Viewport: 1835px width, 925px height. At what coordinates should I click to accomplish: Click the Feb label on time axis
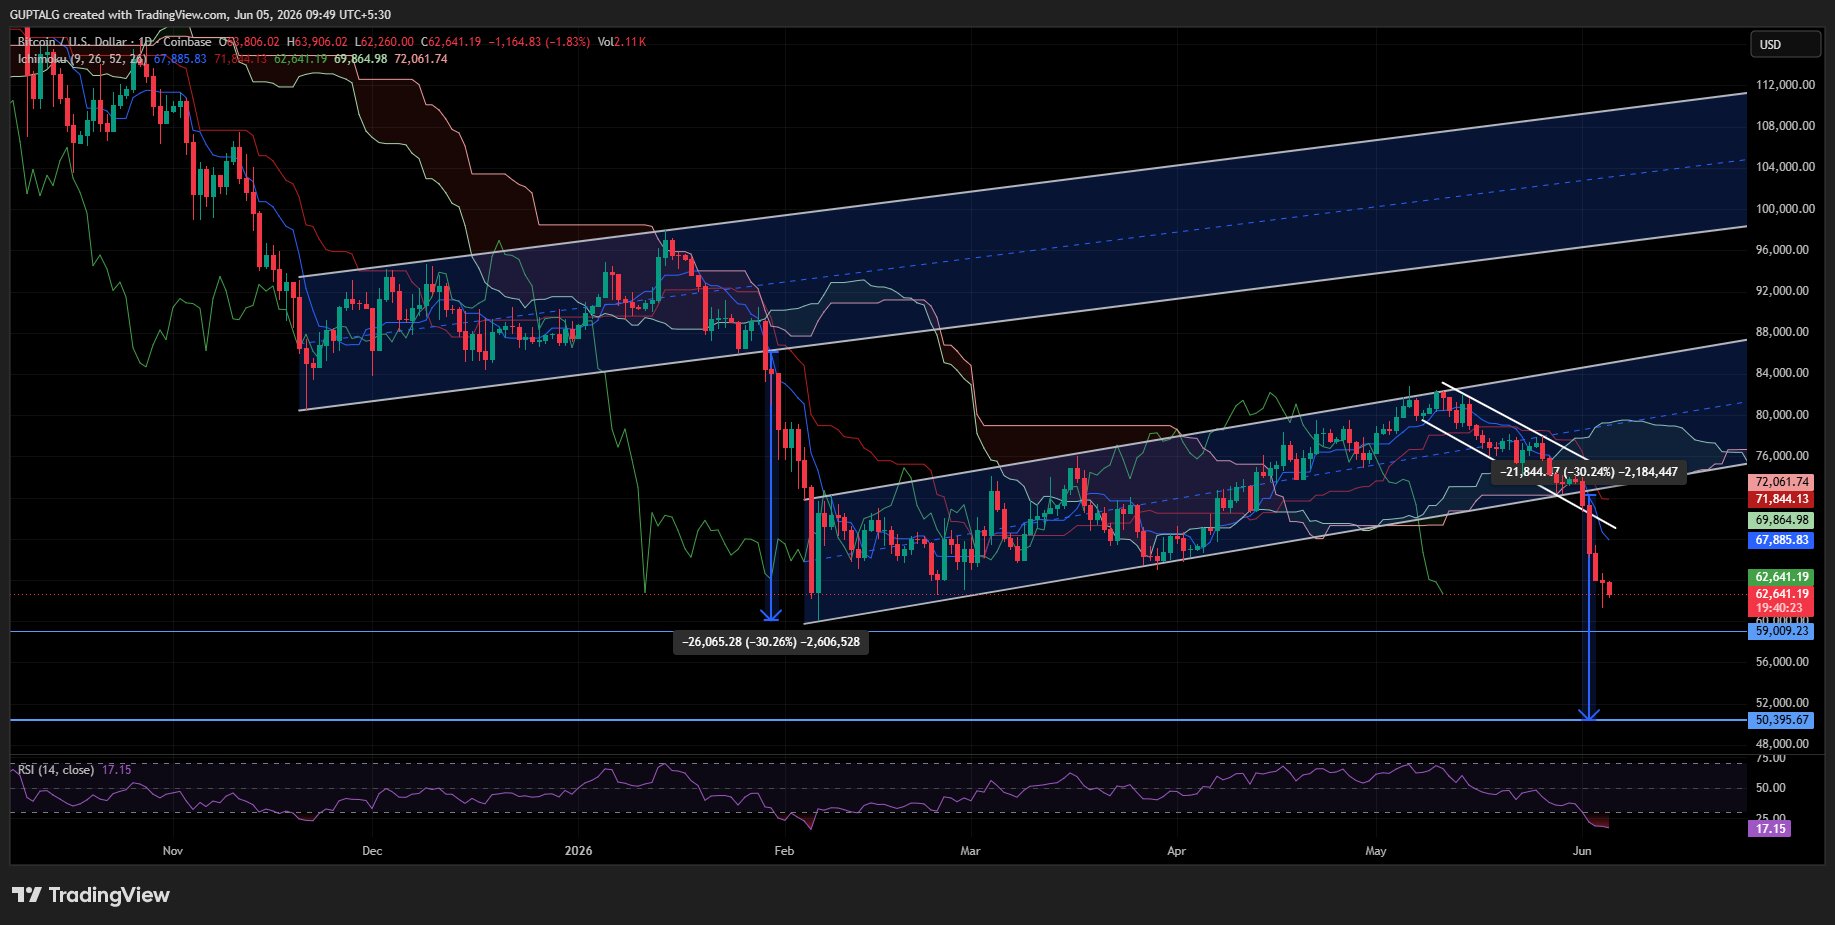[784, 851]
